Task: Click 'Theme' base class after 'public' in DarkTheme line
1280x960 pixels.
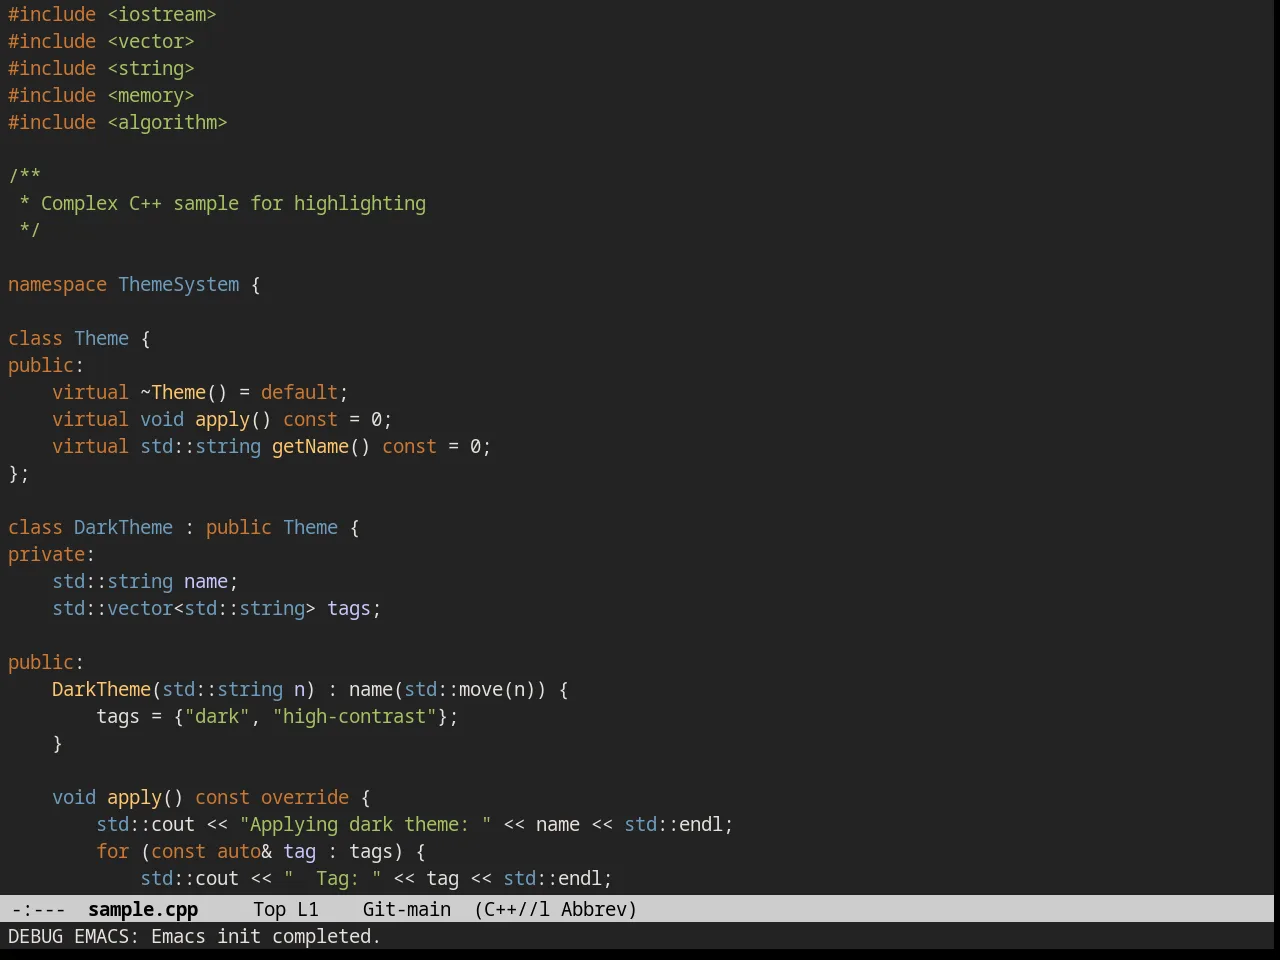Action: click(310, 527)
